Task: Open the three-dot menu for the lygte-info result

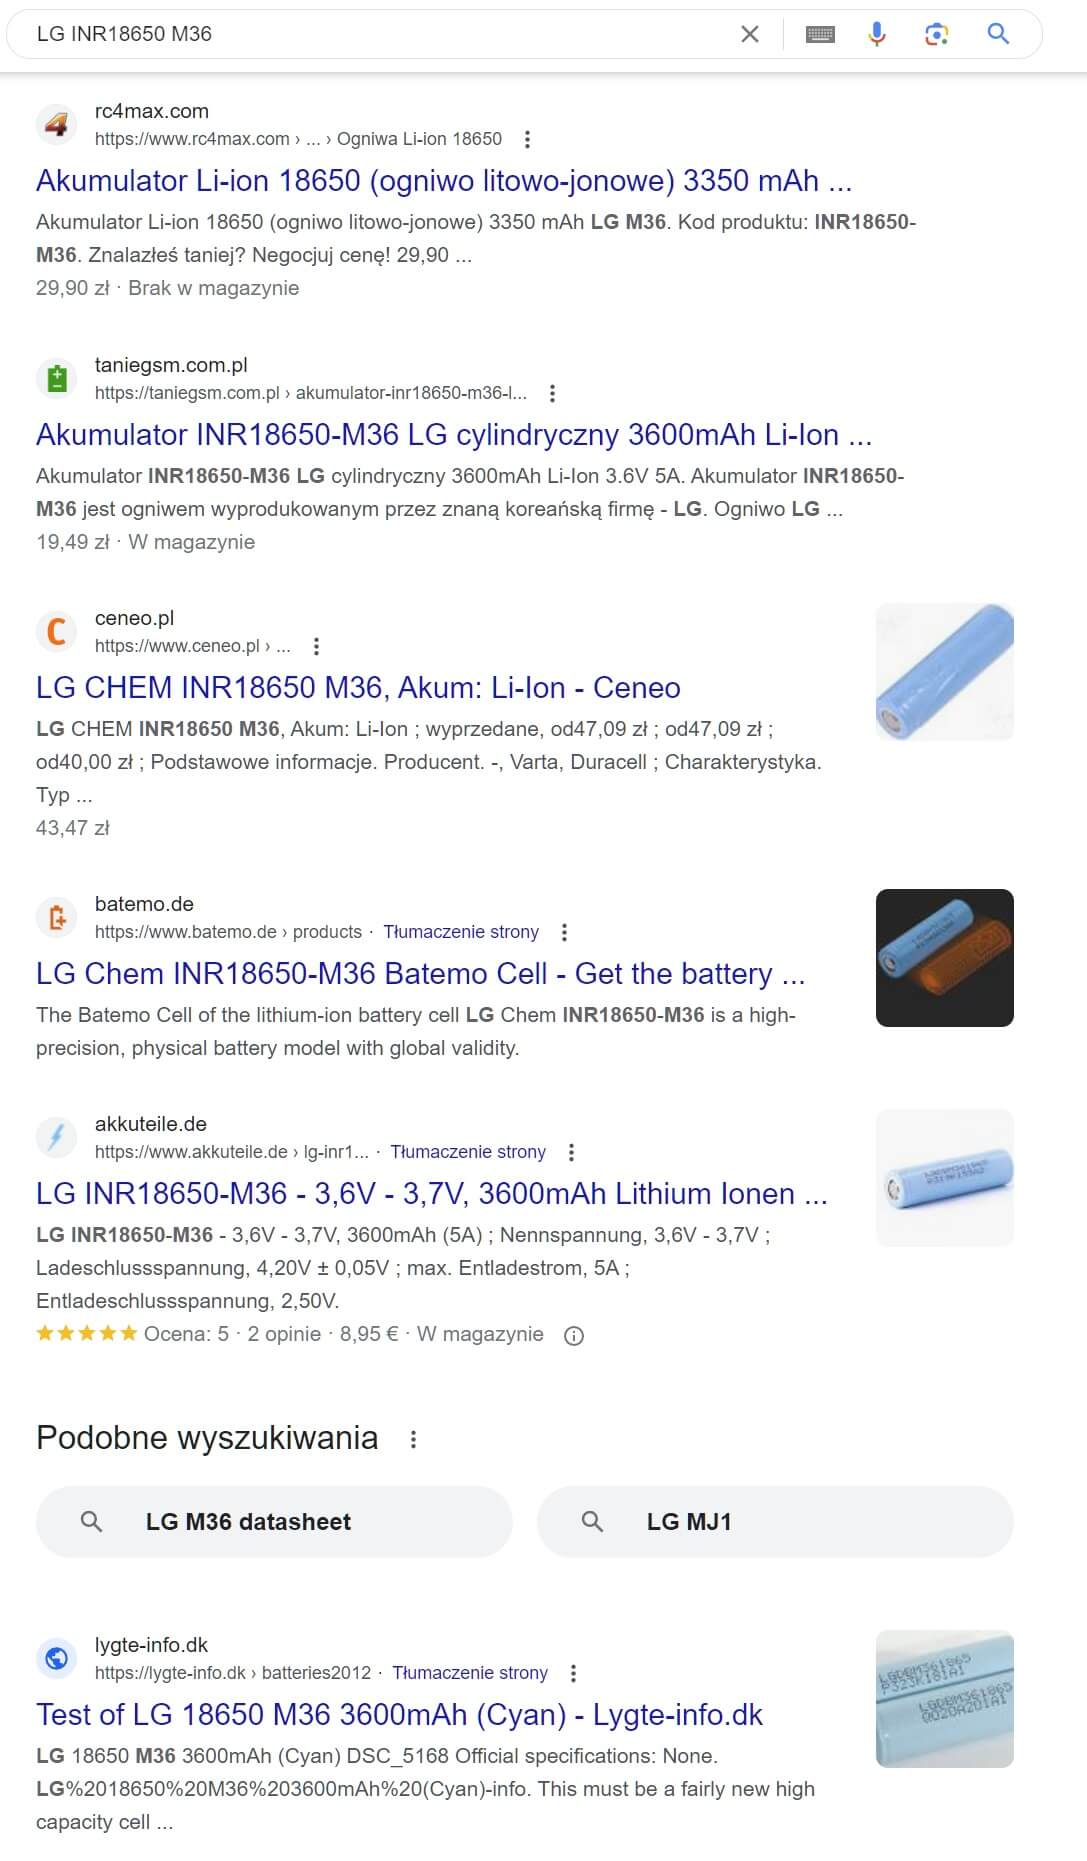Action: point(573,1673)
